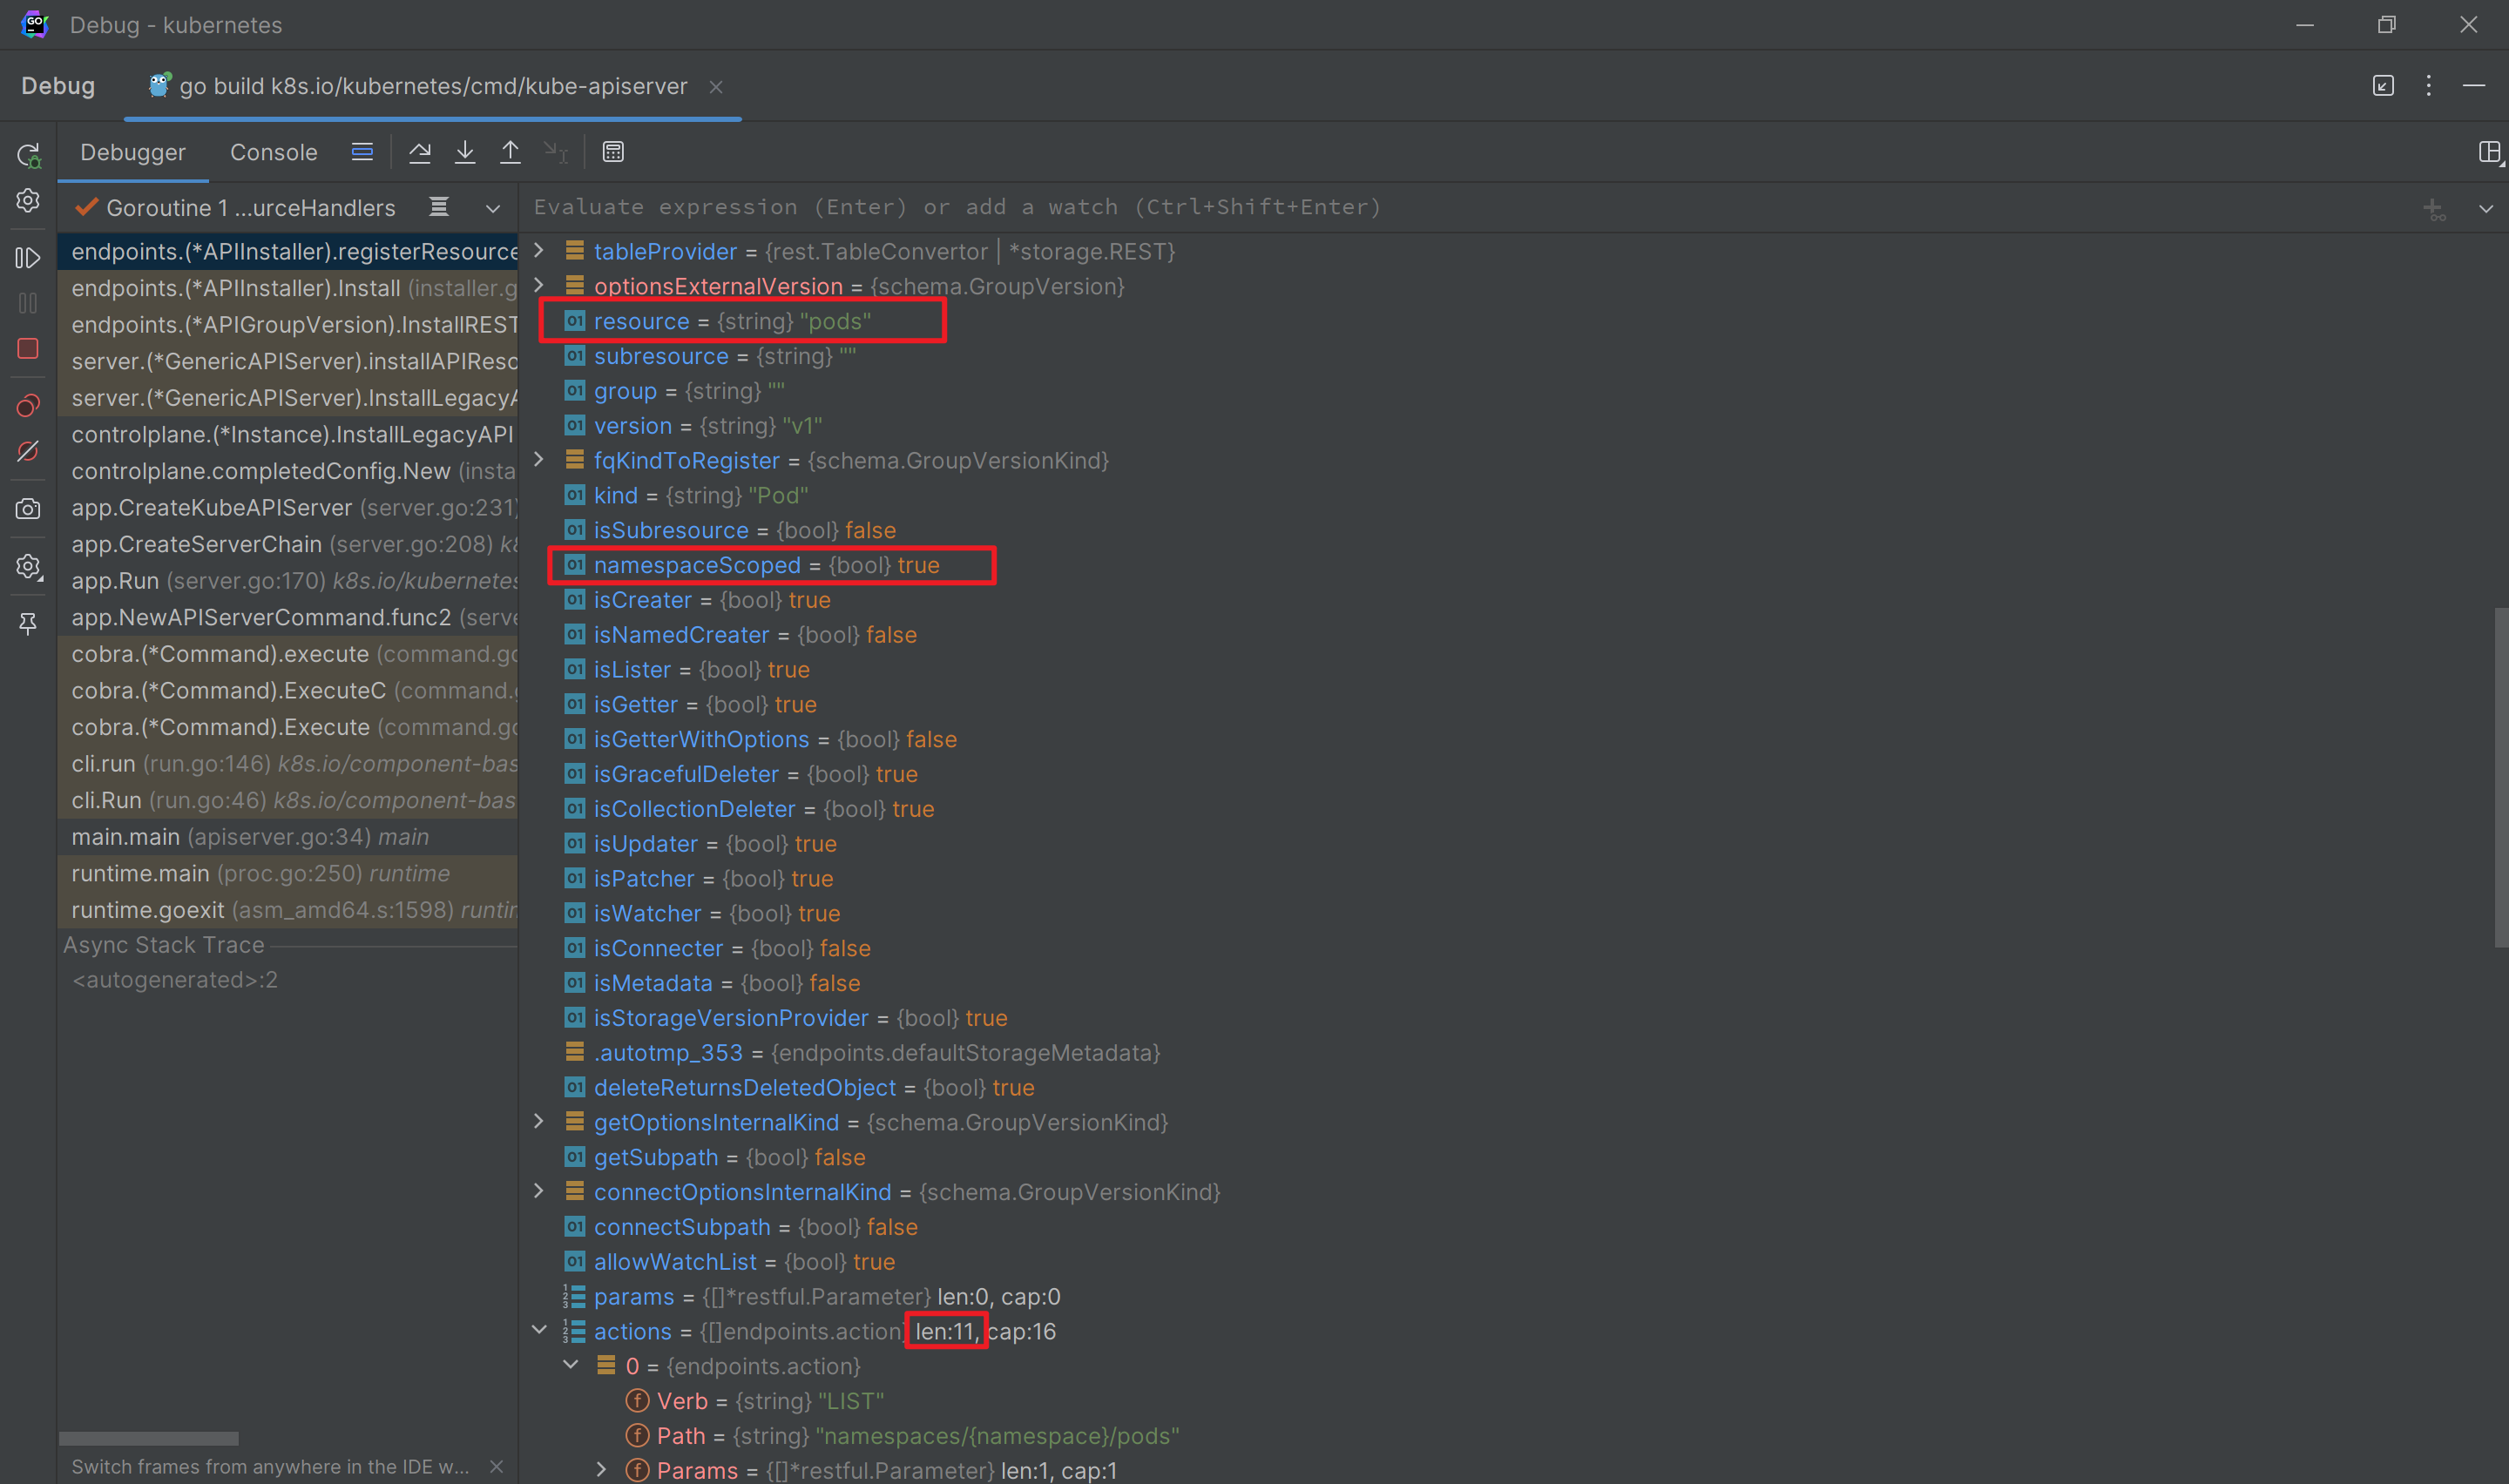Take a thread dump with camera icon
This screenshot has height=1484, width=2509.
[28, 509]
